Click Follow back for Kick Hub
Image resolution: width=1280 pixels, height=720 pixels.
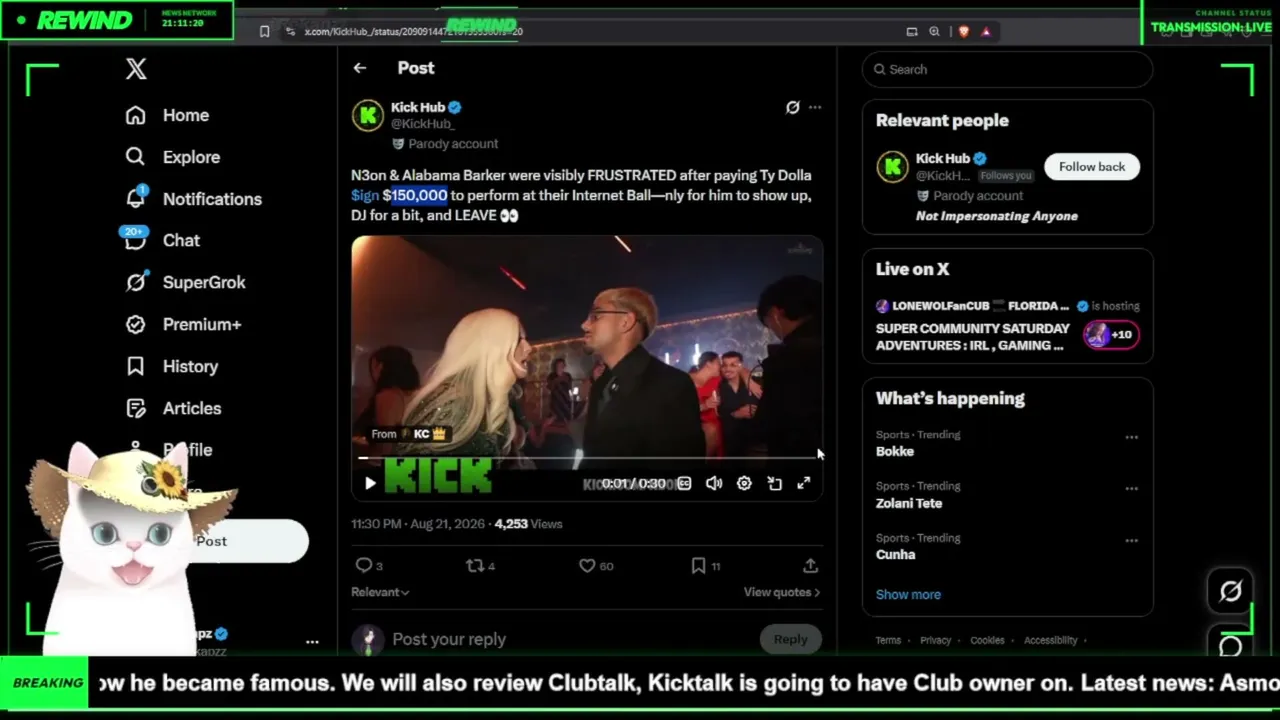(1092, 167)
